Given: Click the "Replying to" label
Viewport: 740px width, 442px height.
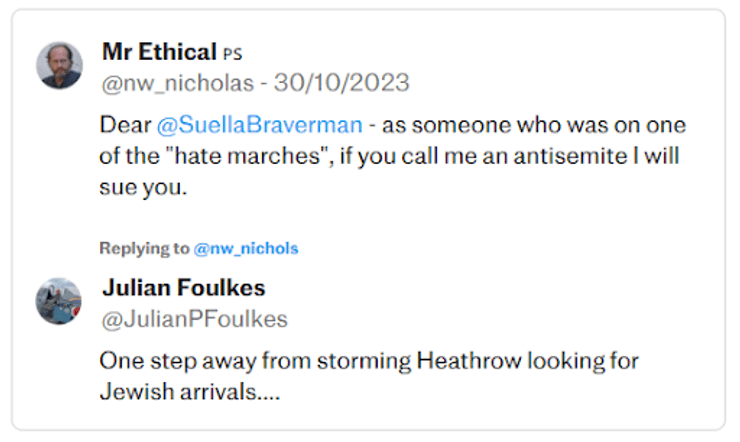Looking at the screenshot, I should (143, 248).
